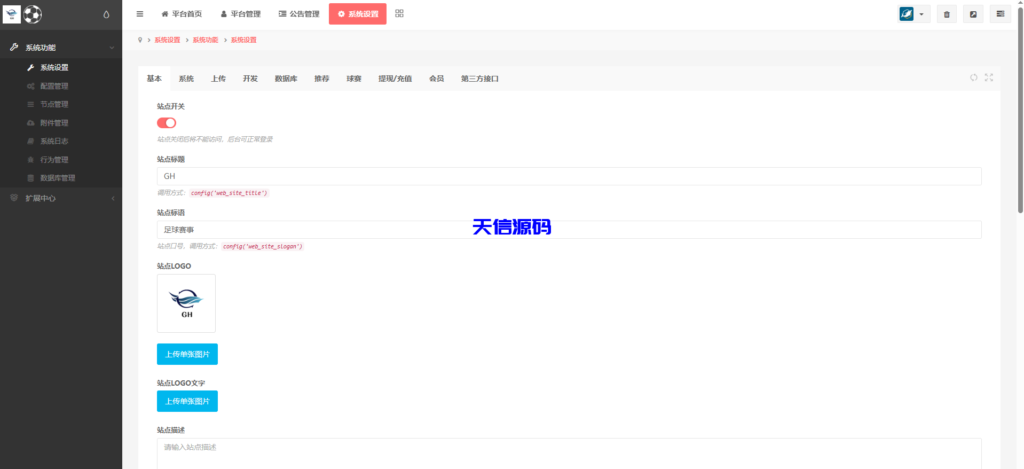The image size is (1024, 469).
Task: Collapse the 系统功能 sidebar group
Action: click(x=61, y=48)
